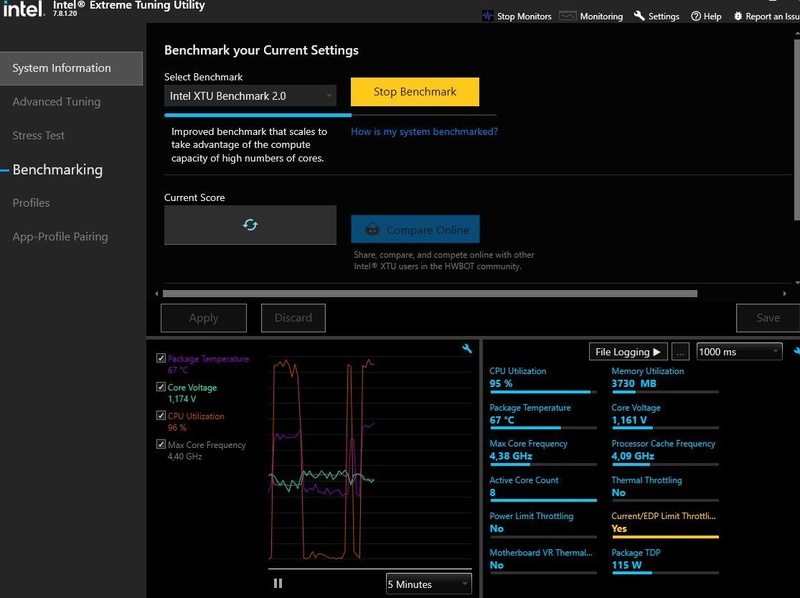
Task: Click the file logging browse ellipsis button
Action: click(x=680, y=352)
